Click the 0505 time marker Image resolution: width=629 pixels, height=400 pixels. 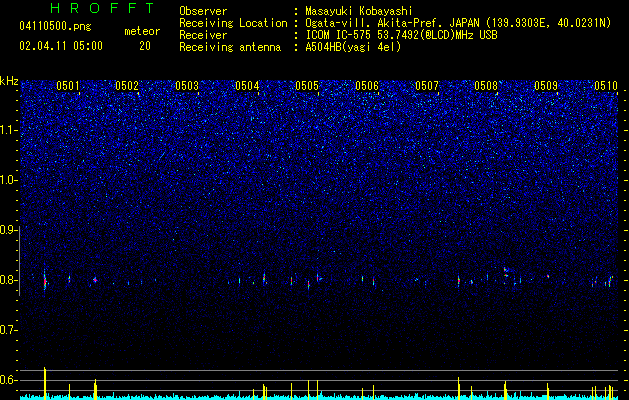tap(307, 86)
